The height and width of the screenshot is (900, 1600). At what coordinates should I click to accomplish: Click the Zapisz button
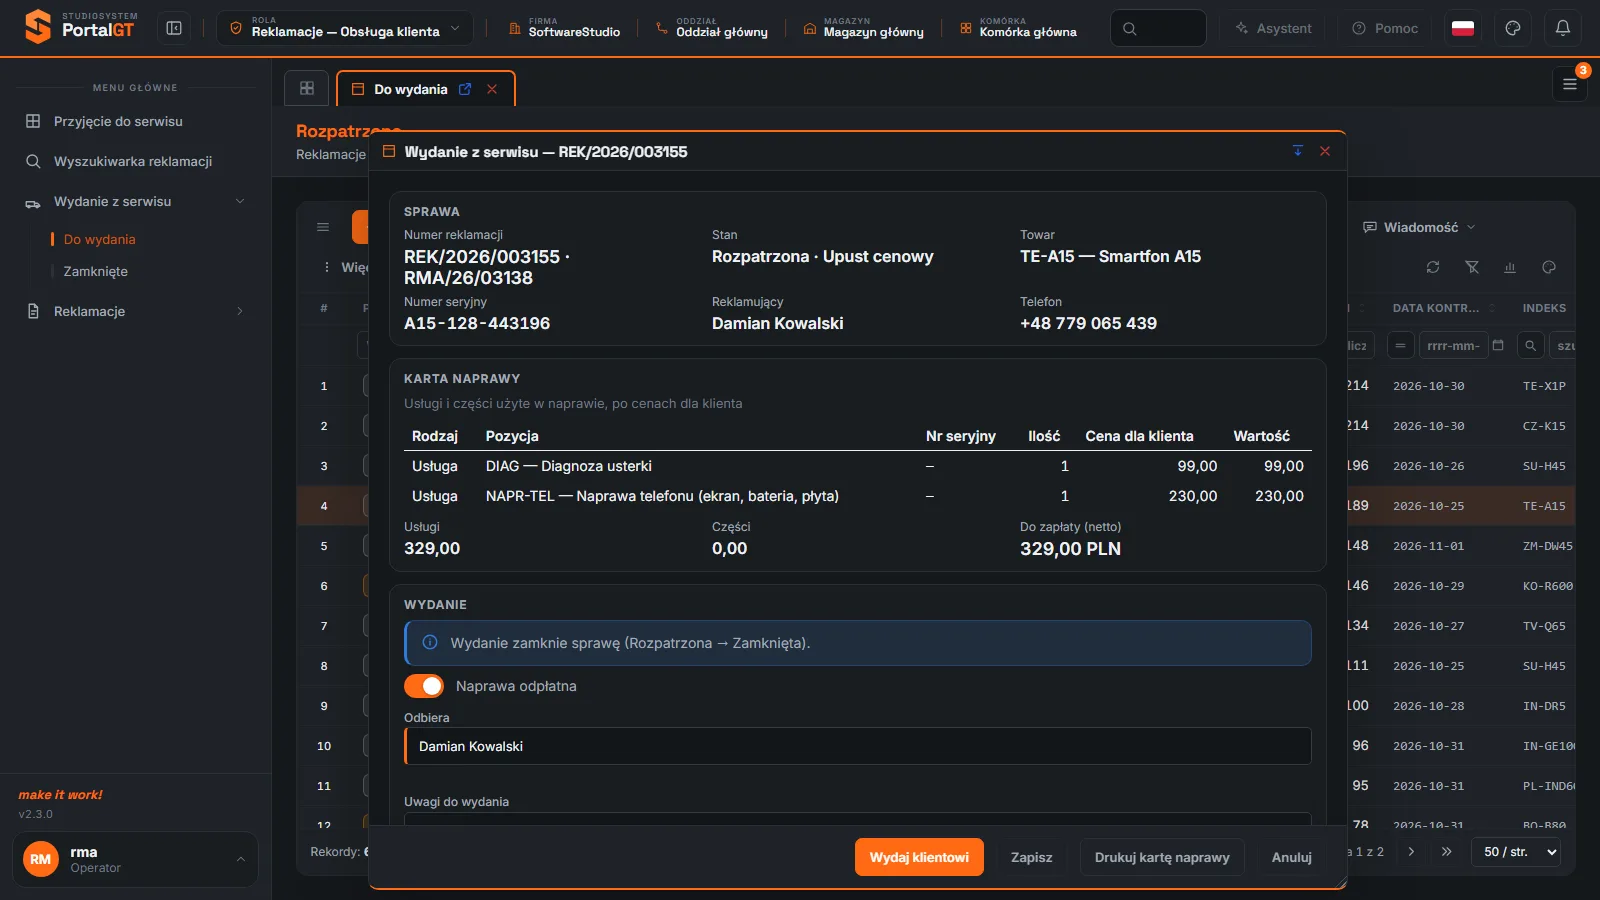click(1031, 857)
